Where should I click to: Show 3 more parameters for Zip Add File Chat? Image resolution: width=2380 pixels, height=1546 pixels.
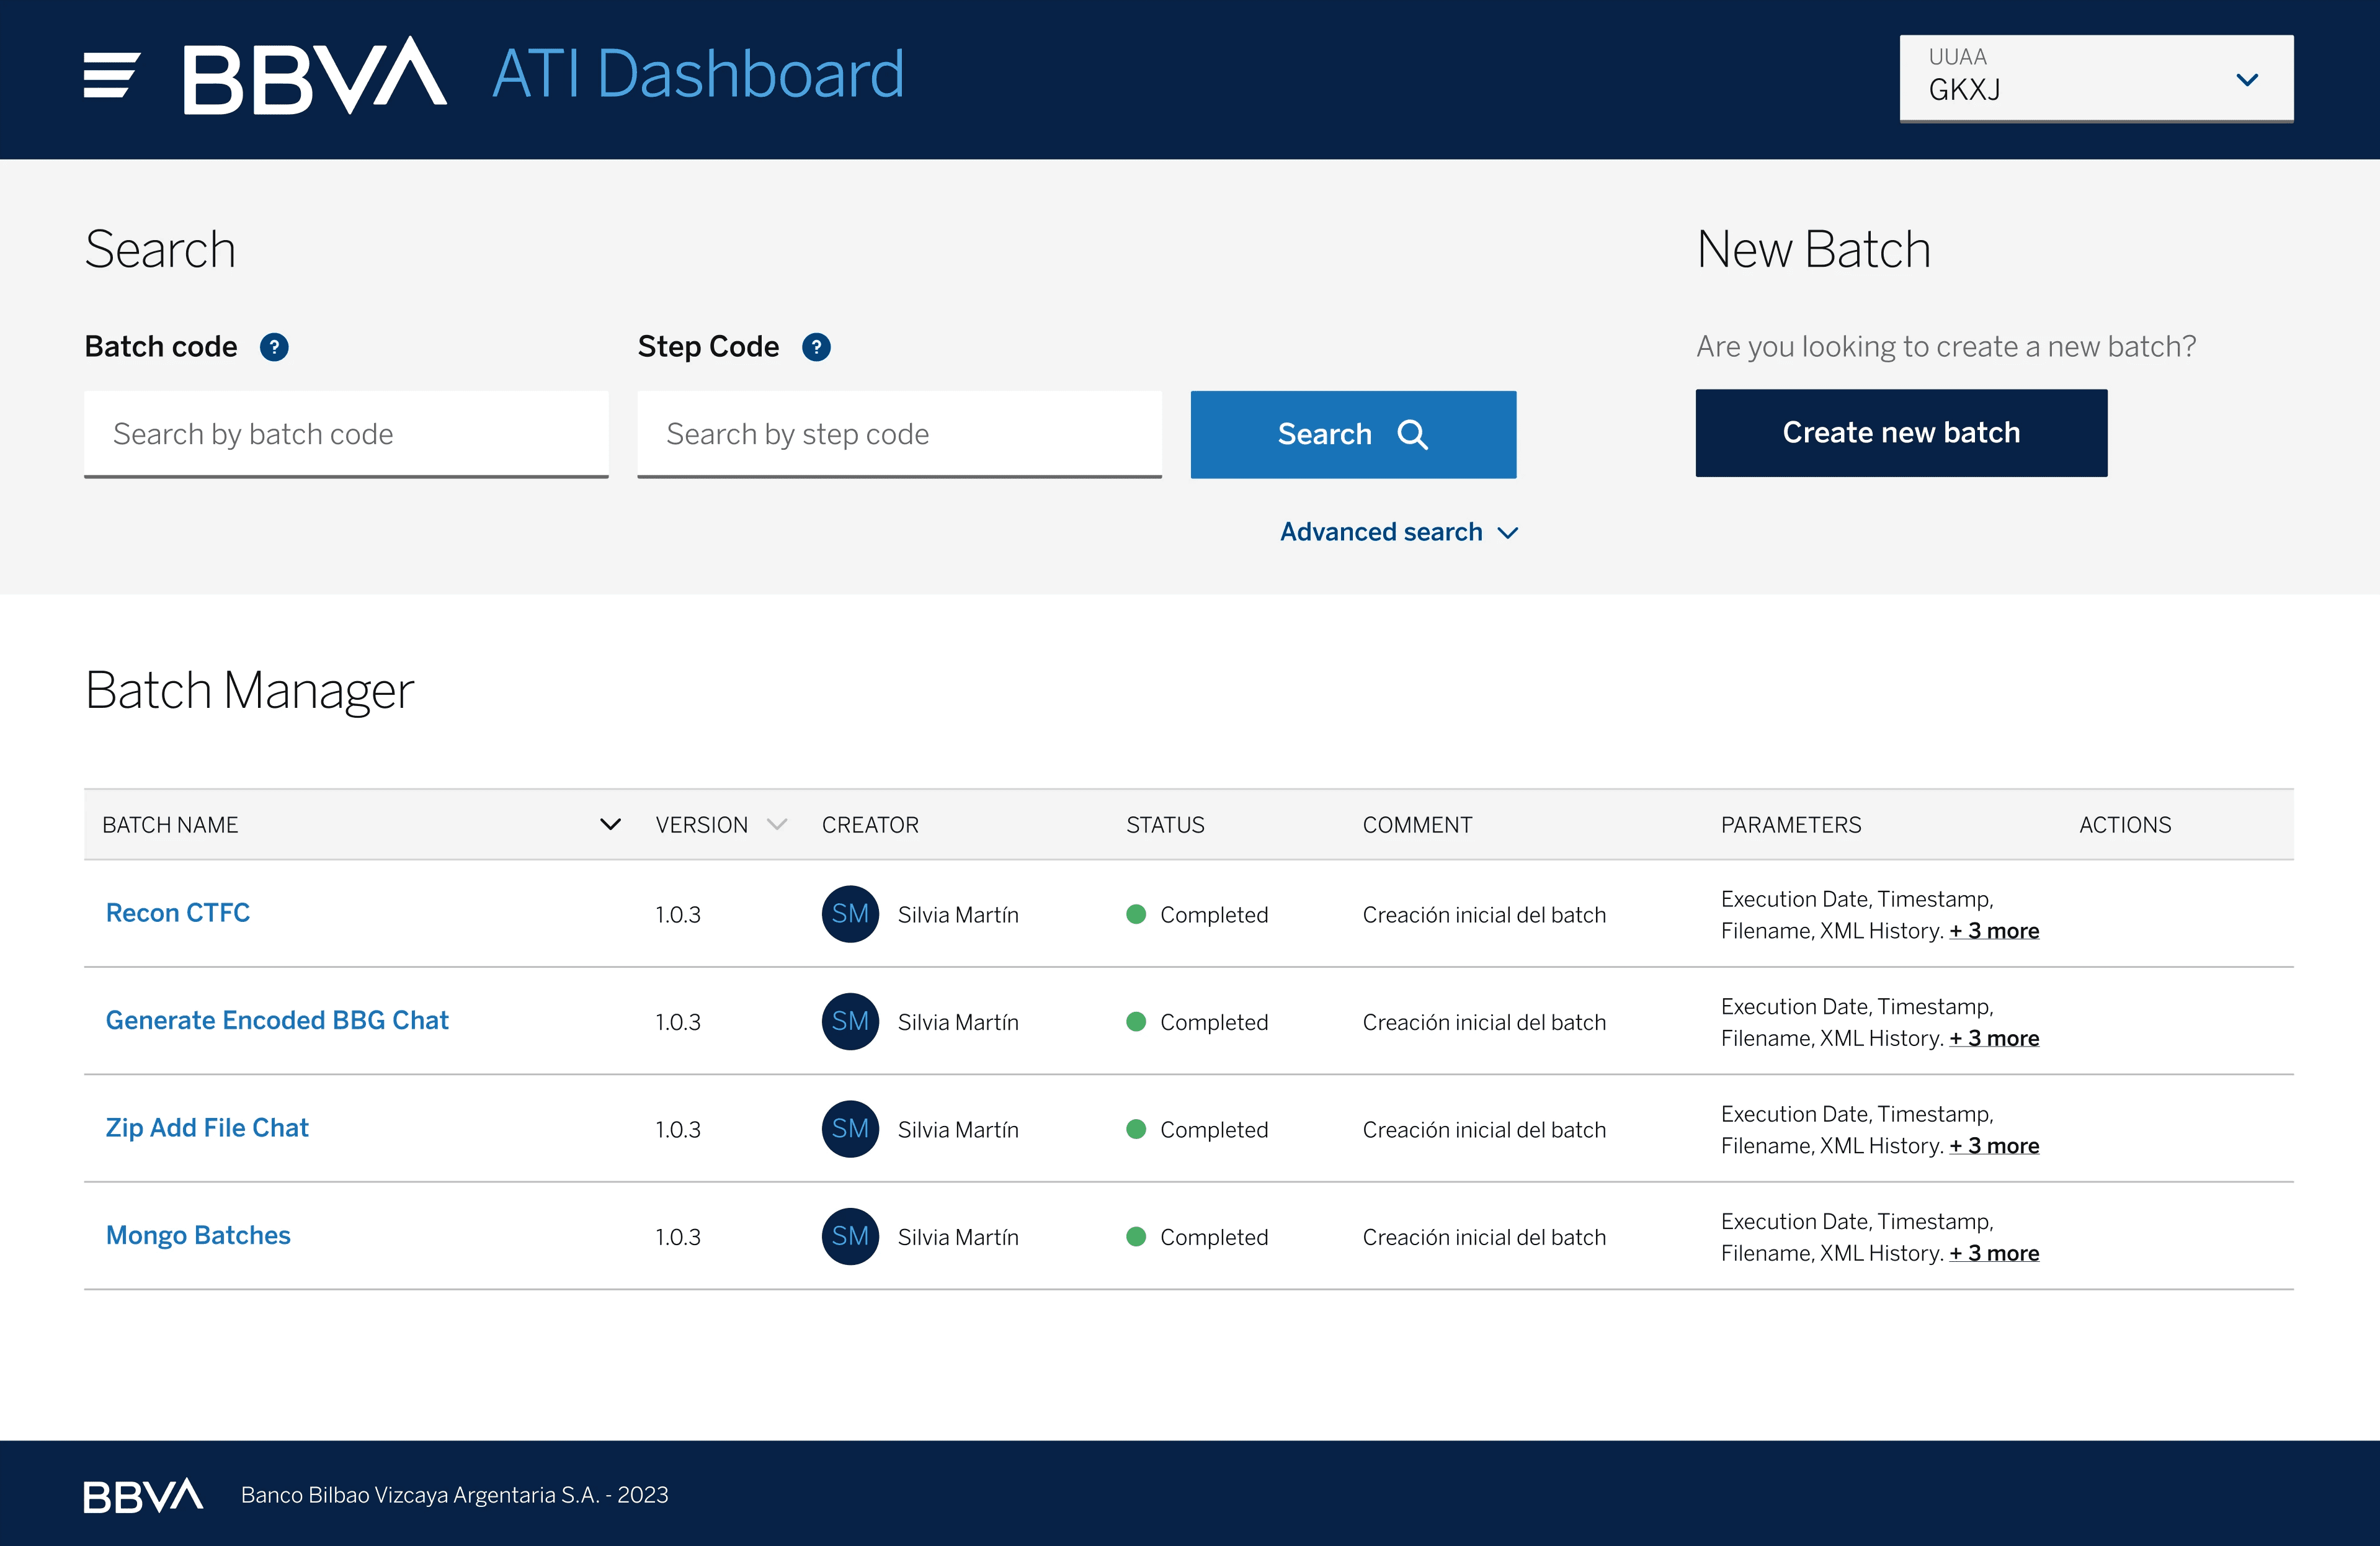(x=1993, y=1146)
